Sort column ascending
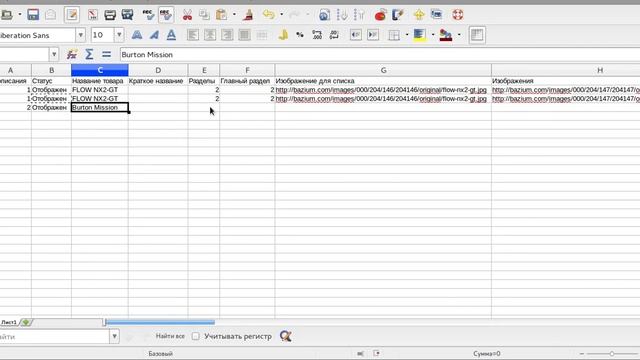The height and width of the screenshot is (360, 640). pyautogui.click(x=342, y=15)
